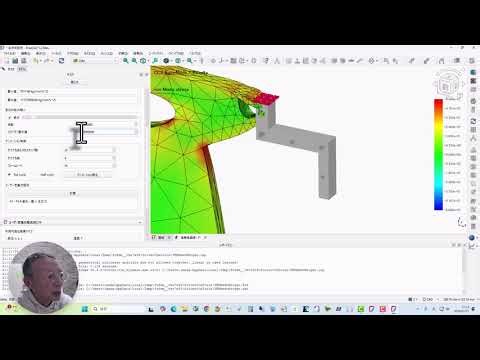Screen dimensions: 480x360
Task: Click the navigation cube in the 3D view
Action: tap(447, 84)
